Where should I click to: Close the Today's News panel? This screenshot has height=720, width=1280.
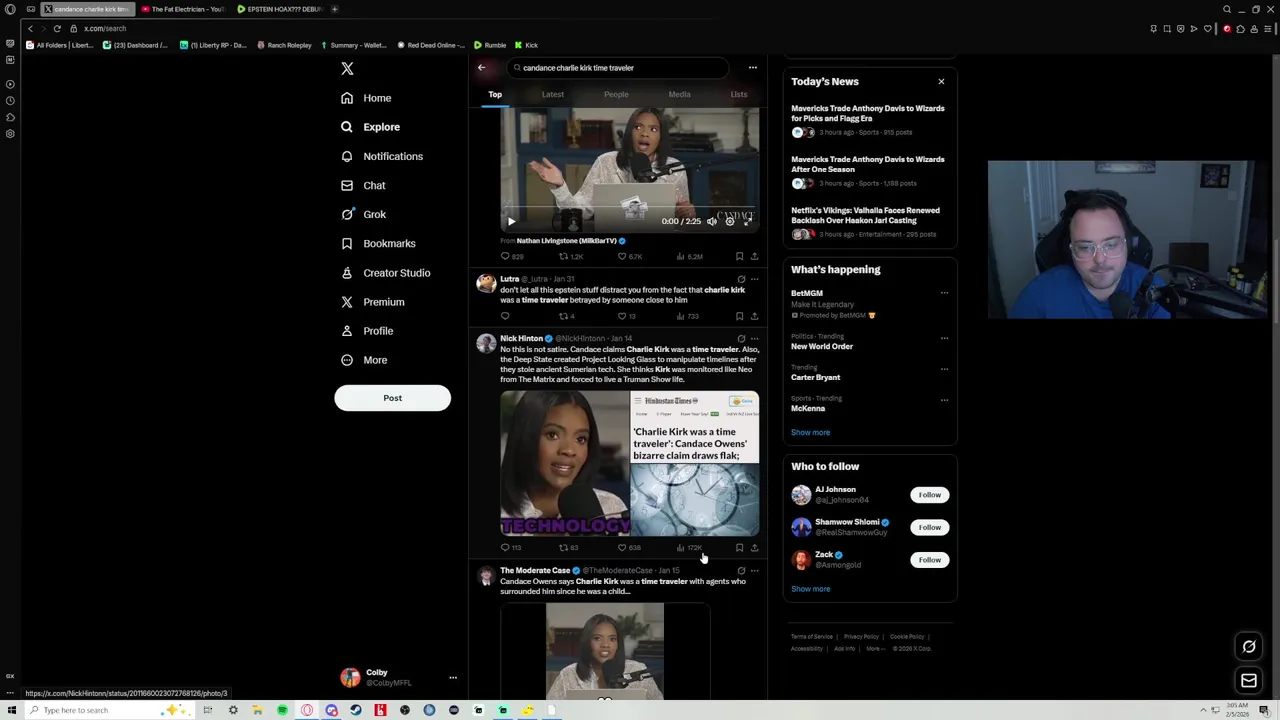click(x=941, y=82)
